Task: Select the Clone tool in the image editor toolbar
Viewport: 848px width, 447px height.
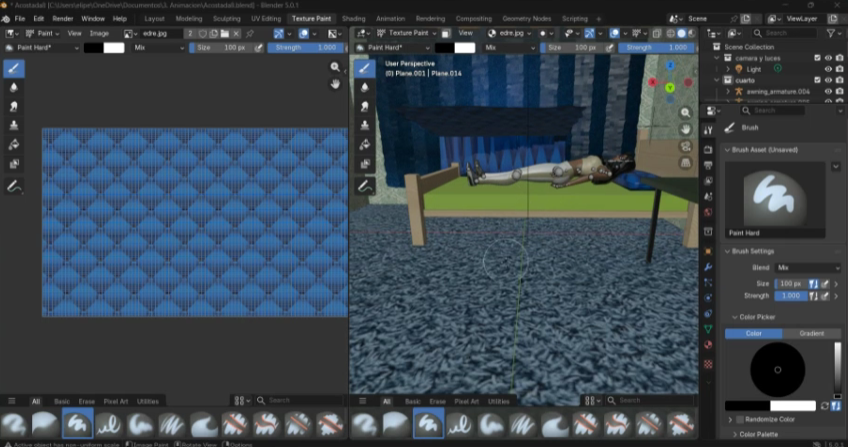Action: click(x=14, y=126)
